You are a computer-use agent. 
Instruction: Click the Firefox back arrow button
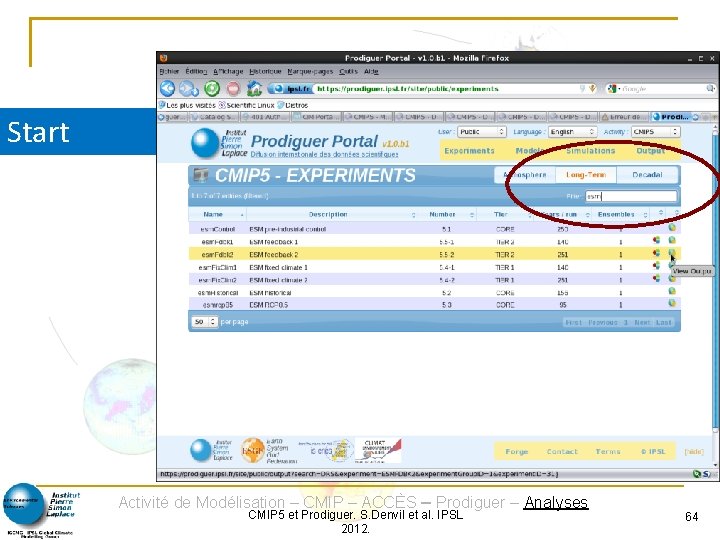pos(168,88)
